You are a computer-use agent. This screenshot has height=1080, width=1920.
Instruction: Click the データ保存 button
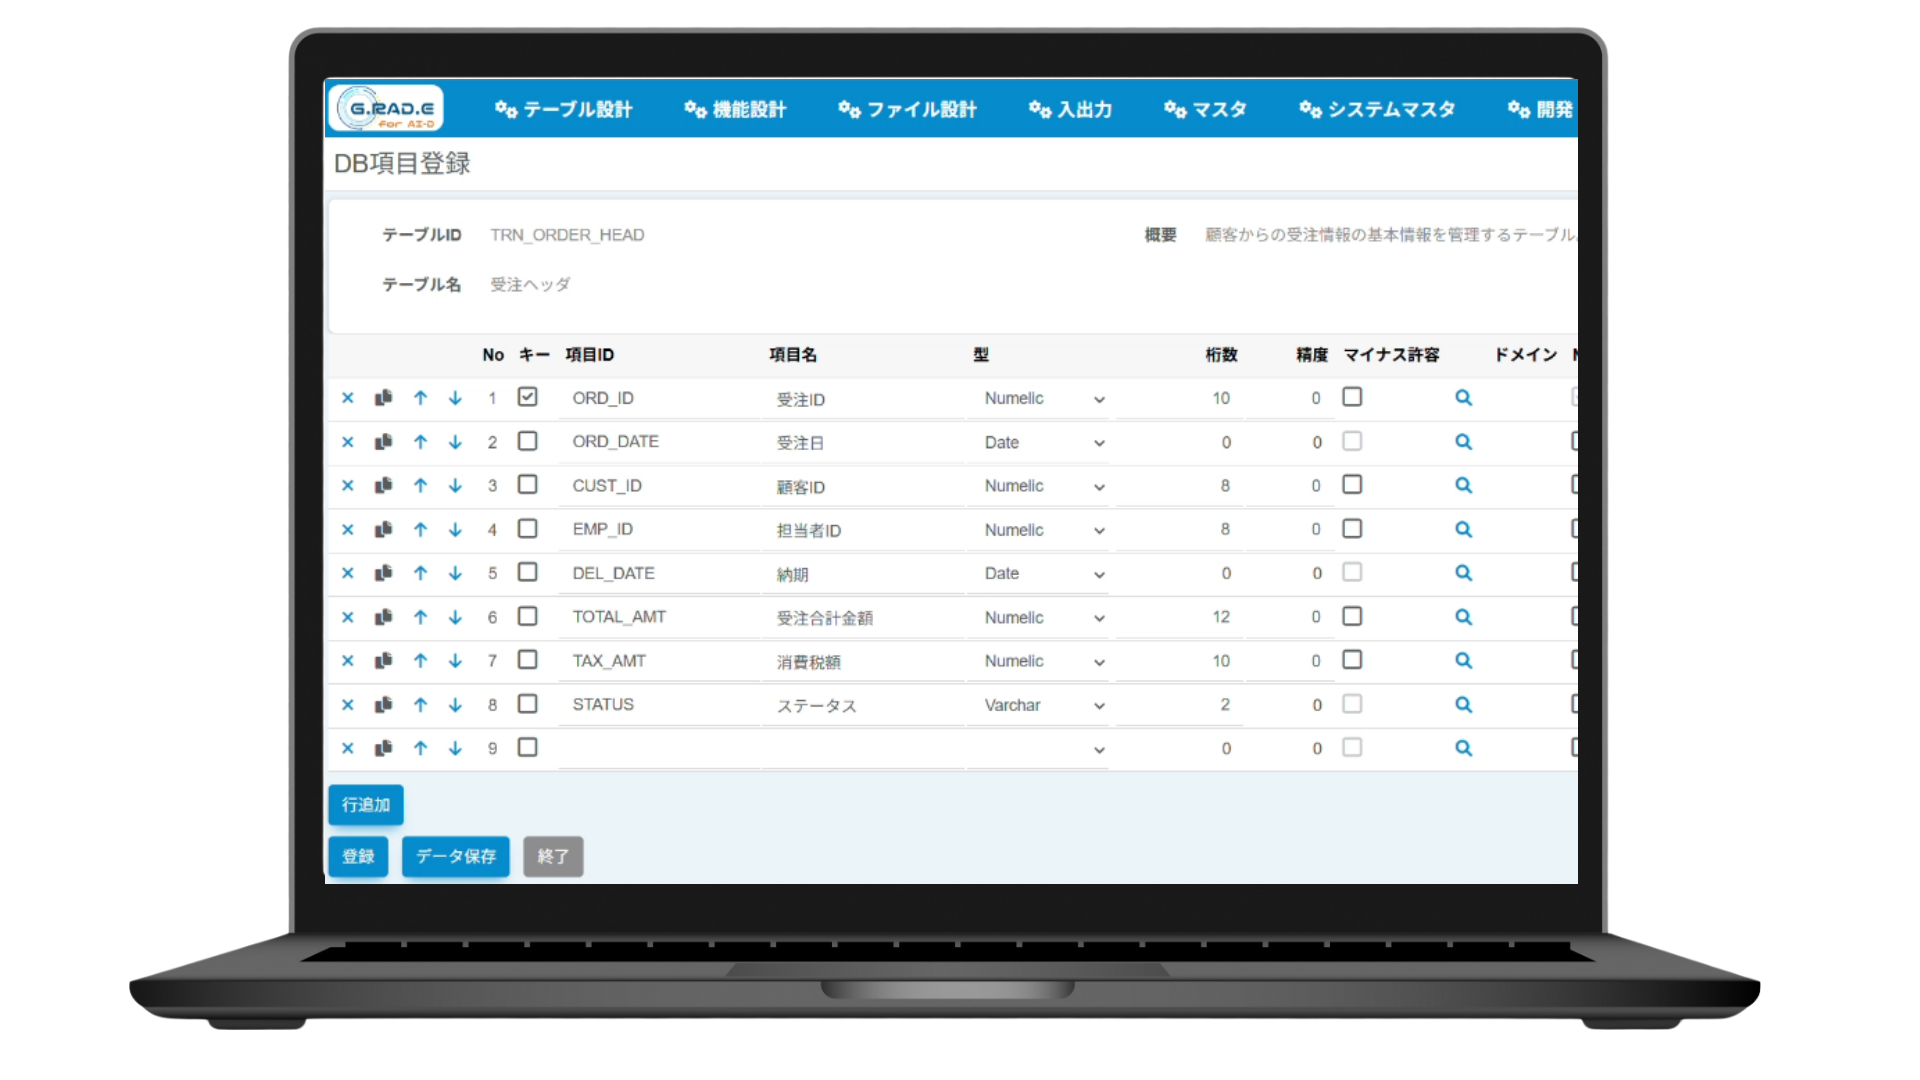[x=456, y=856]
